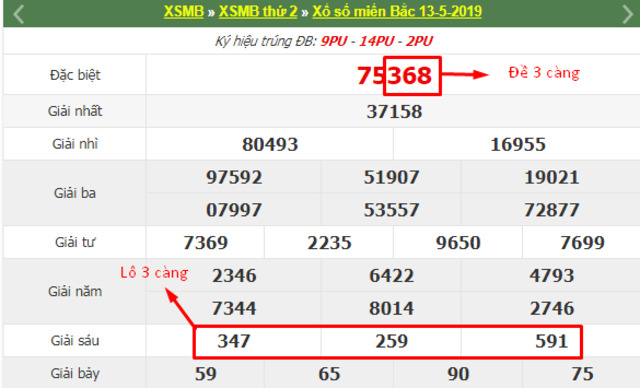Select Giải nhì number 16955
The height and width of the screenshot is (388, 640).
coord(518,144)
